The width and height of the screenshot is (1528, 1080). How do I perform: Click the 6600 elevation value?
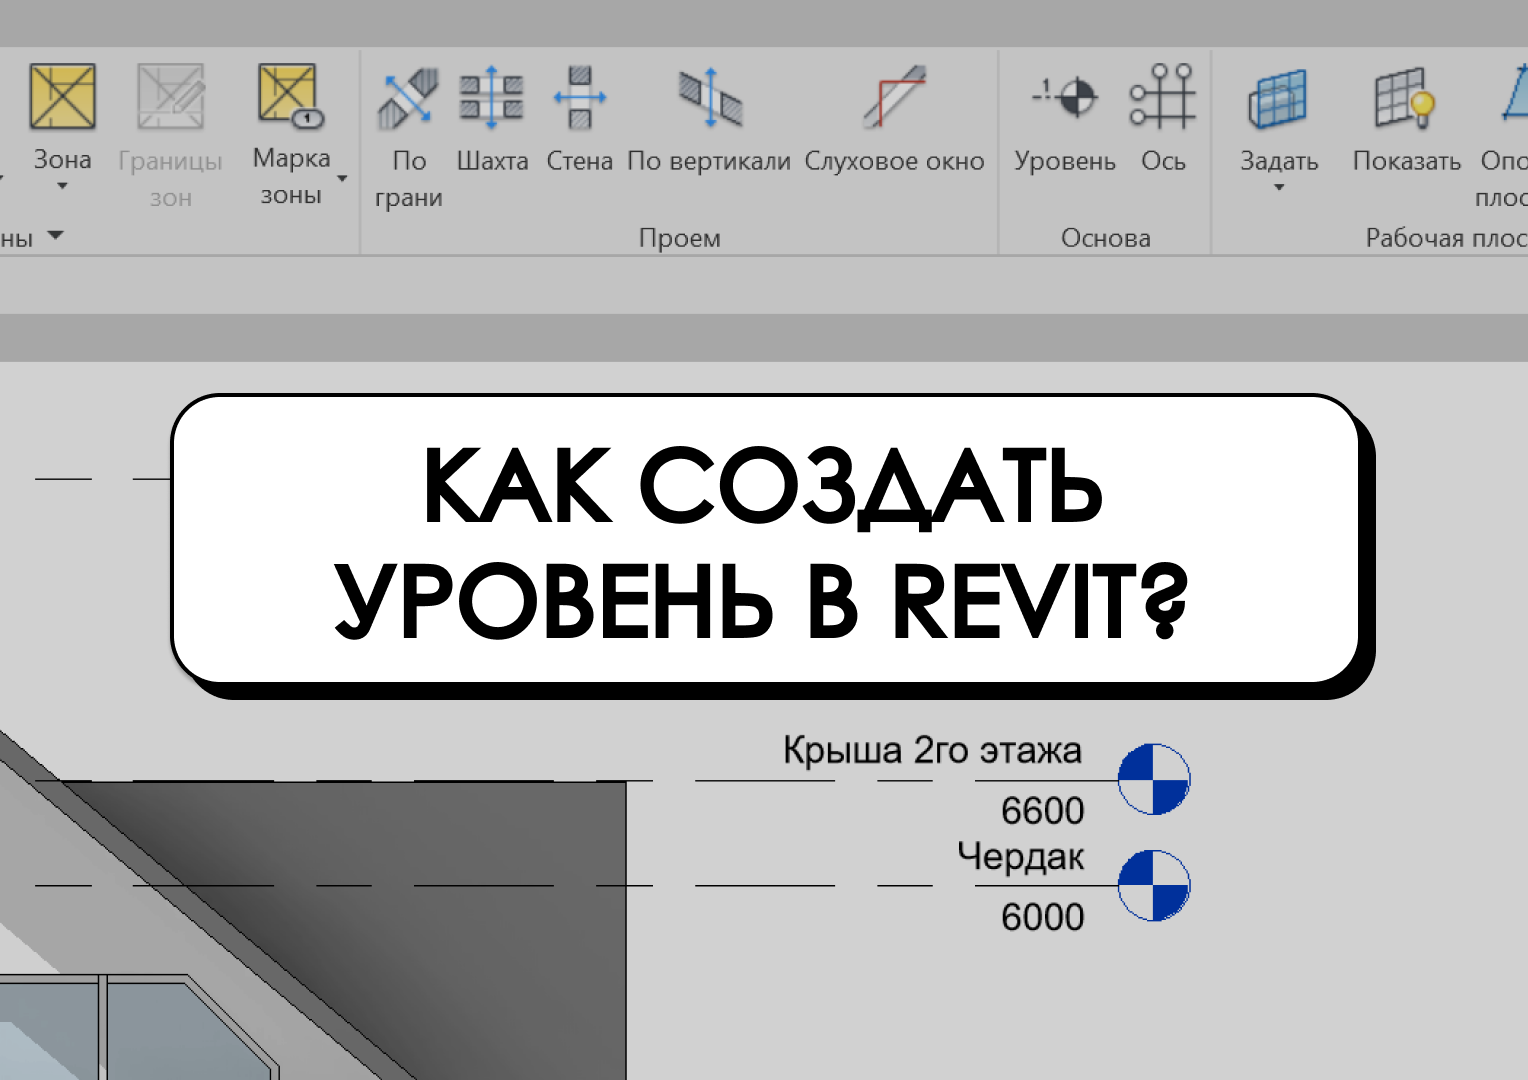coord(1043,811)
